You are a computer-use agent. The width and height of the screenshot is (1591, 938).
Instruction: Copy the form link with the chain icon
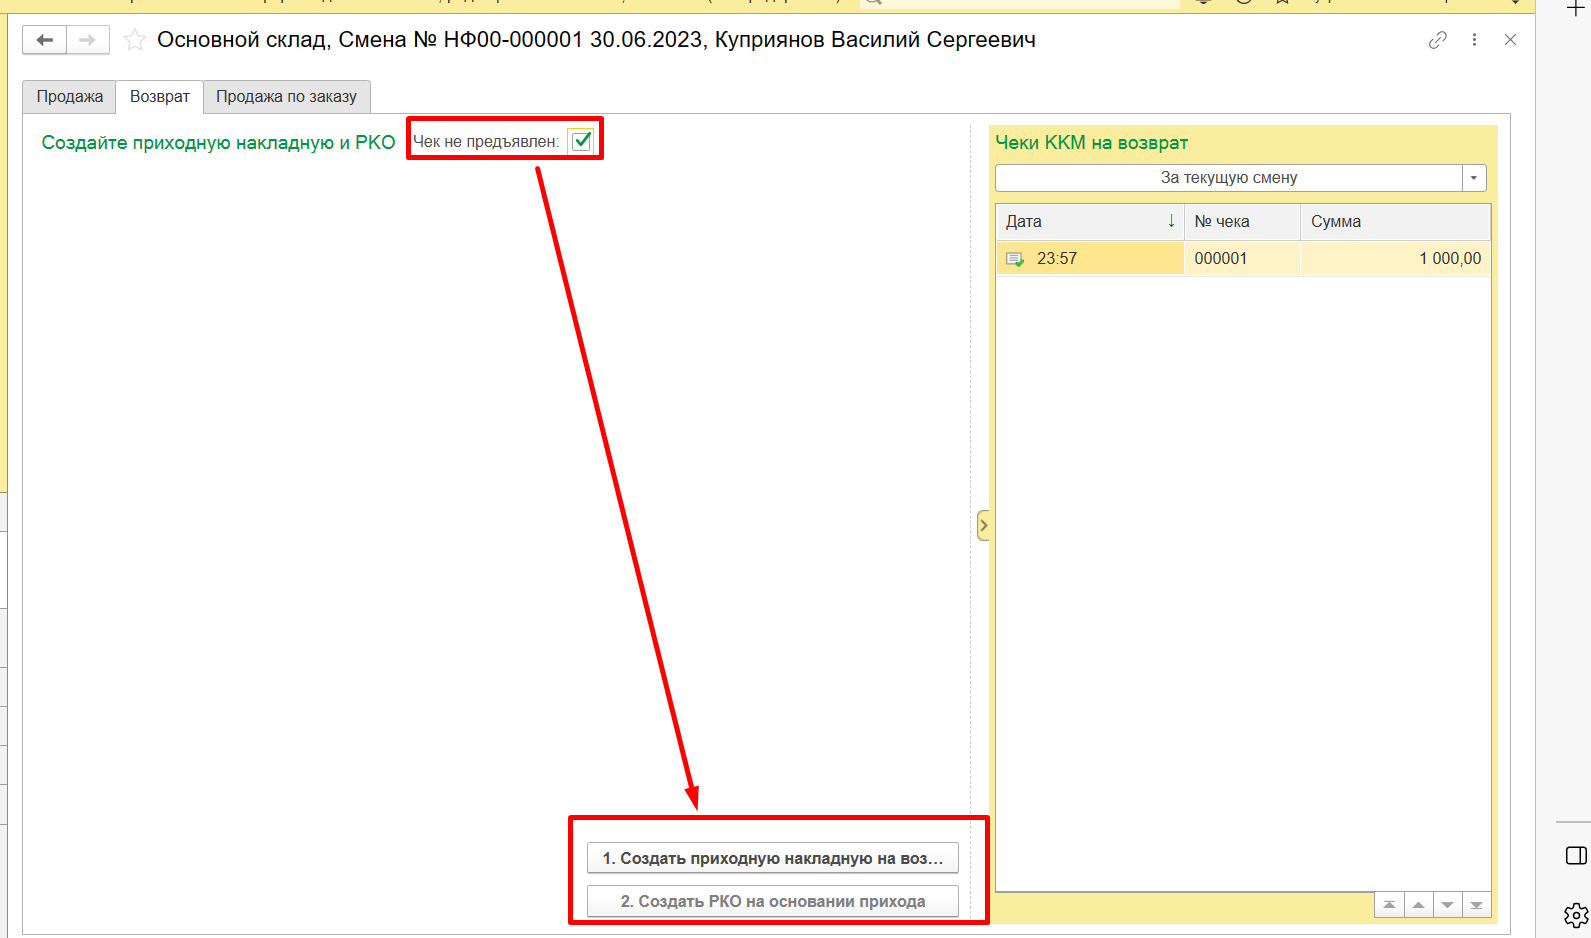coord(1437,40)
